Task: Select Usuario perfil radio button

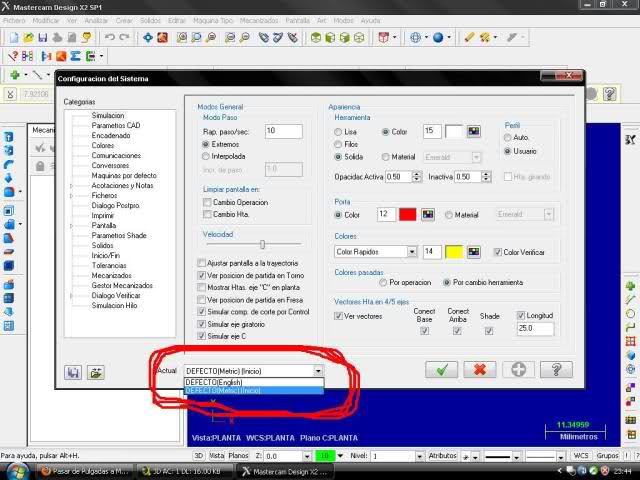Action: 508,151
